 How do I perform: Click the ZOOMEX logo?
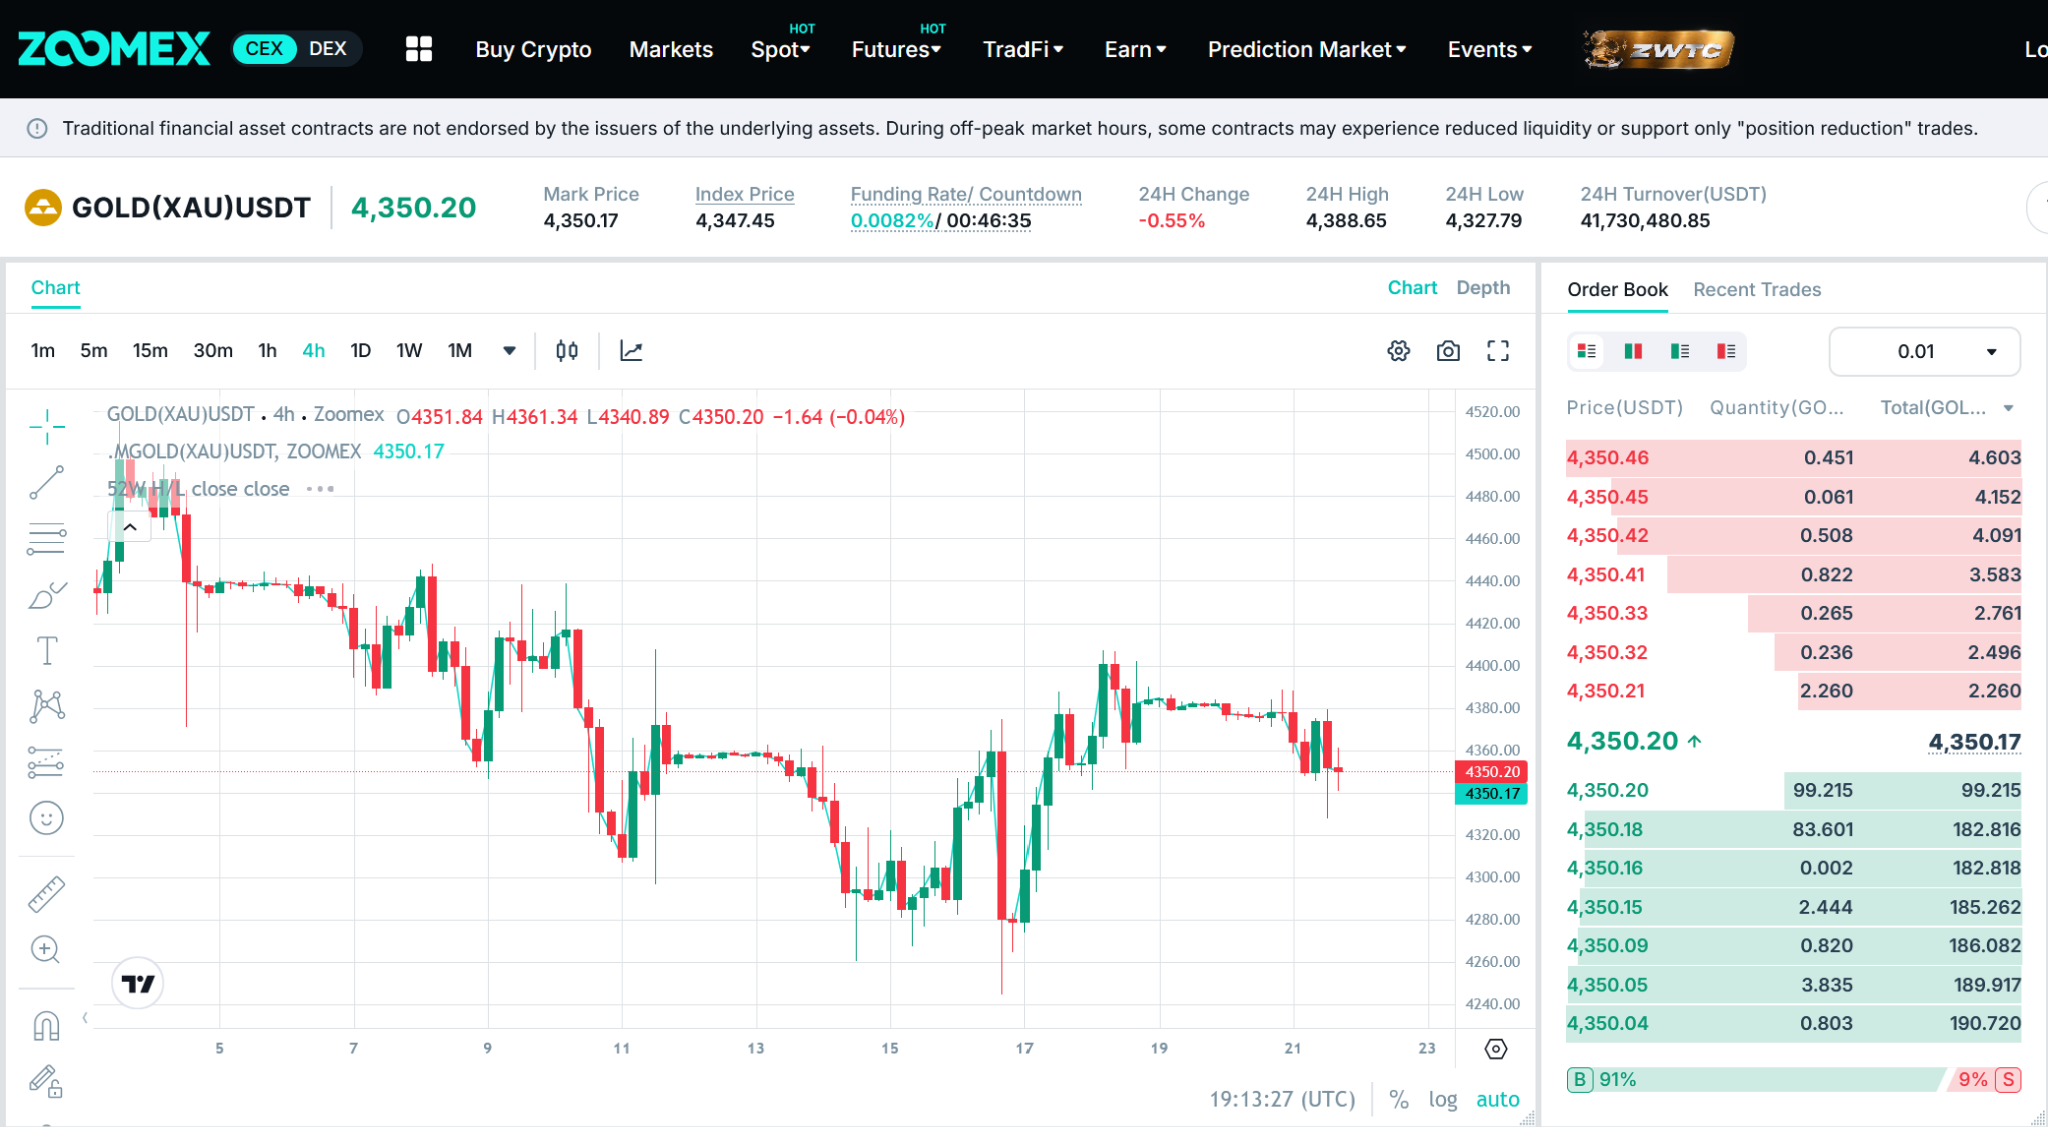tap(114, 49)
